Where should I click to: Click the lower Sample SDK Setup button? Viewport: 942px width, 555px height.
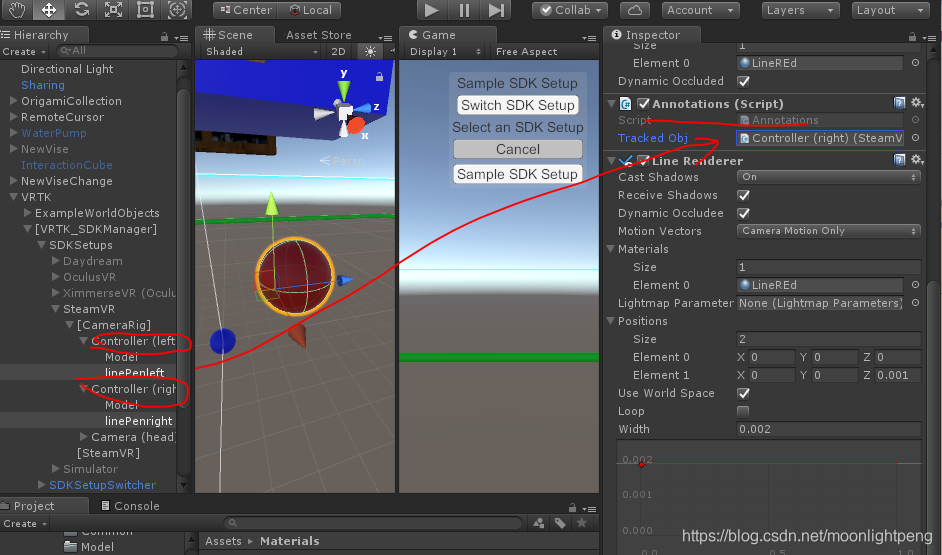[518, 174]
